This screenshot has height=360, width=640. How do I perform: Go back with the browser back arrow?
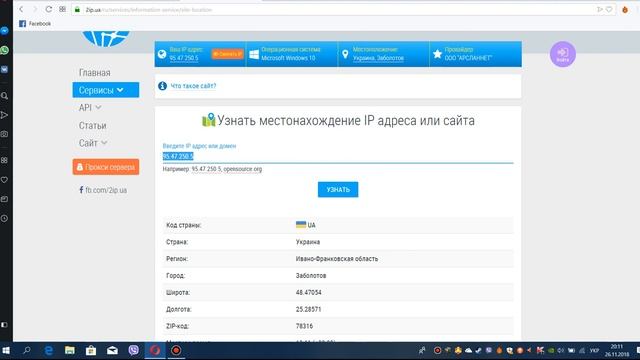21,9
